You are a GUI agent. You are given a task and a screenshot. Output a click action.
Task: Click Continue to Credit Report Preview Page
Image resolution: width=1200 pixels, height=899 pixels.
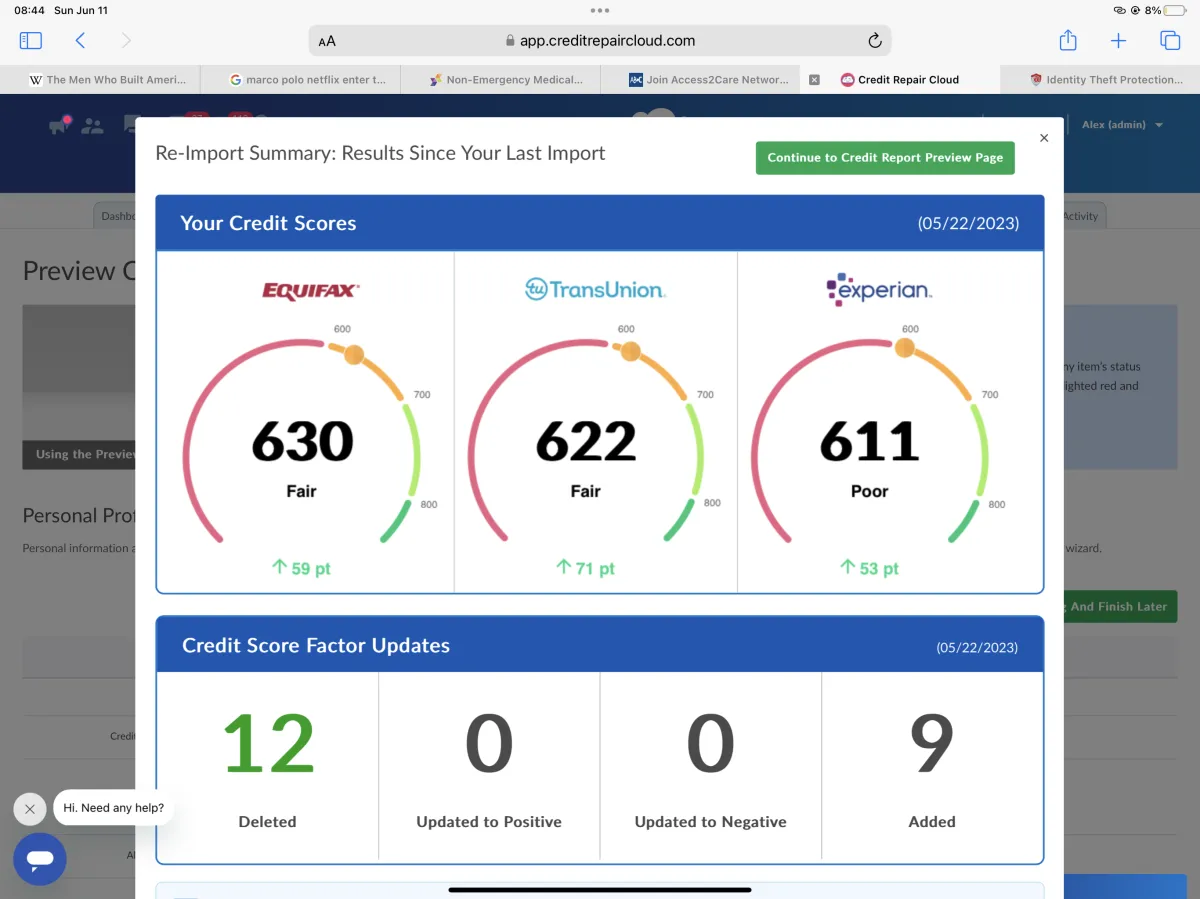click(885, 158)
